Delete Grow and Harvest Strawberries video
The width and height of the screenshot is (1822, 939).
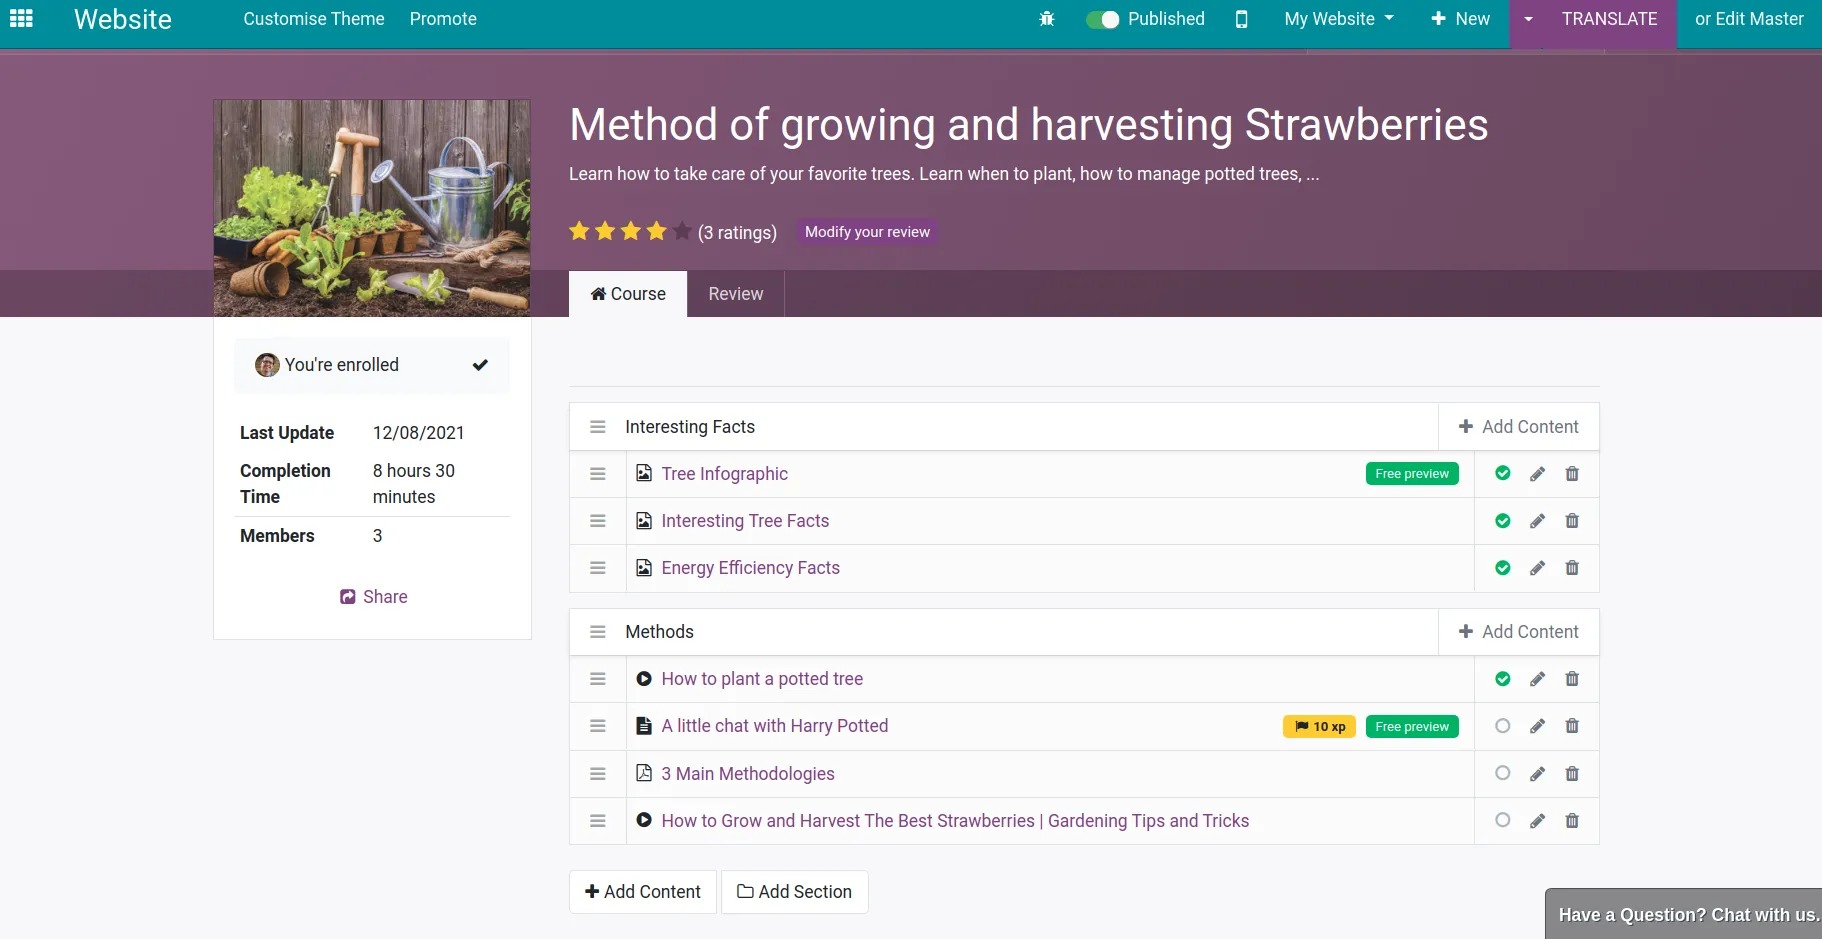point(1572,821)
